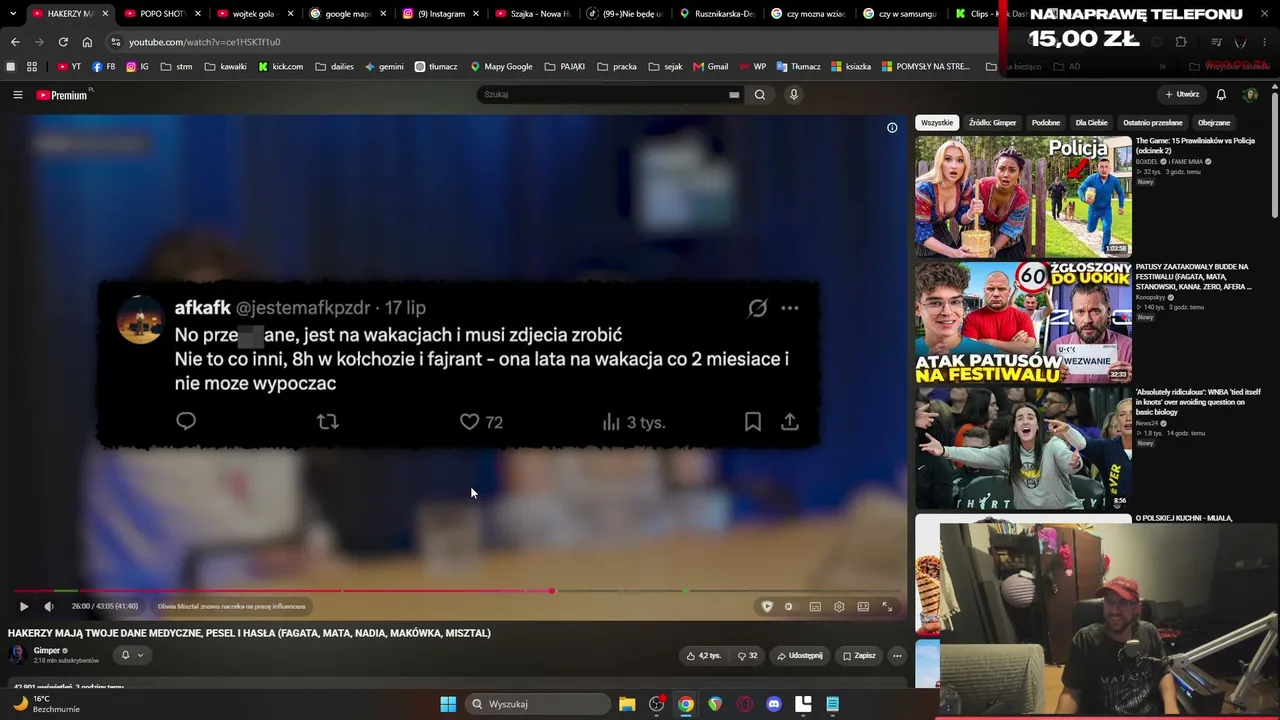This screenshot has width=1280, height=720.
Task: Like the video with 4,2 tys.
Action: coord(703,656)
